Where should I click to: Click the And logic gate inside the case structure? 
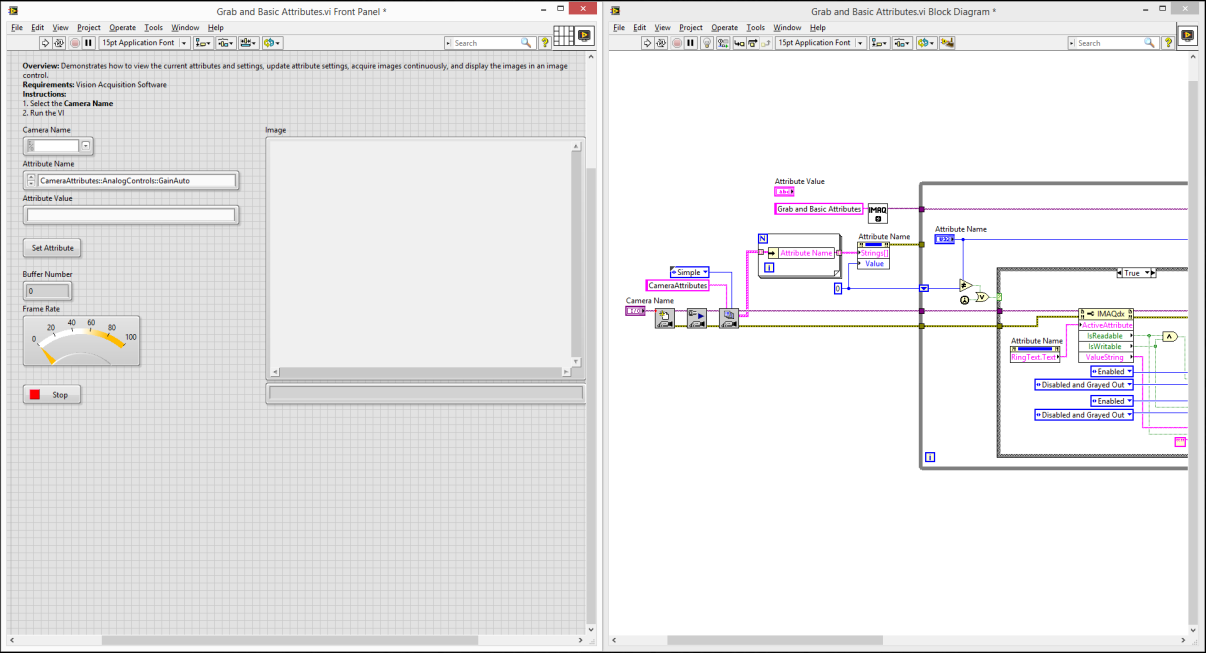1170,337
